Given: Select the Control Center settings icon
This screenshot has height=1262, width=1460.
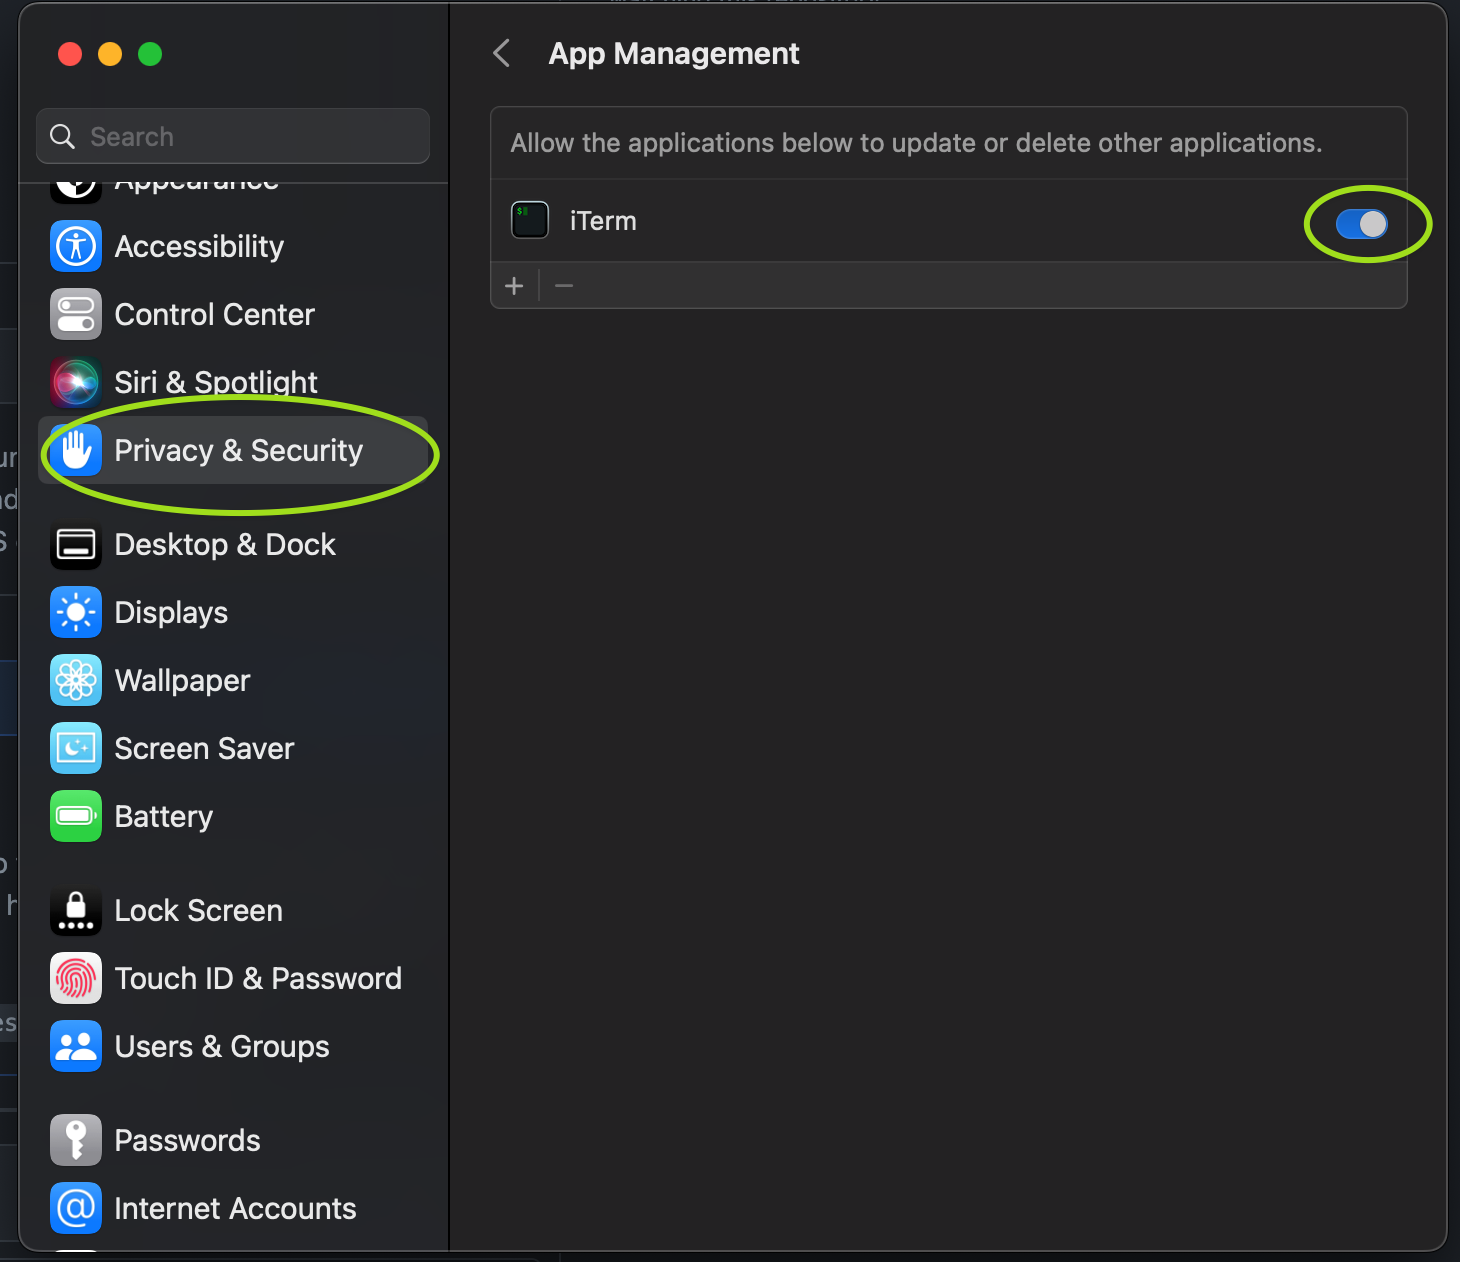Looking at the screenshot, I should [x=75, y=314].
